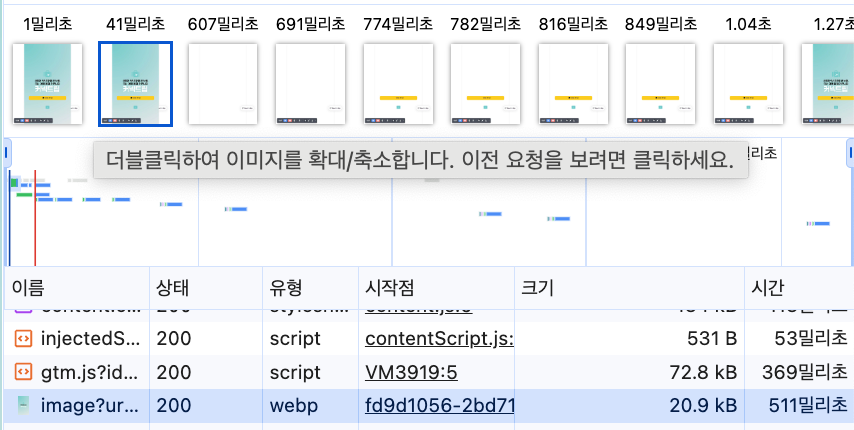This screenshot has width=854, height=430.
Task: Sort by the 유형 column header
Action: pyautogui.click(x=310, y=288)
